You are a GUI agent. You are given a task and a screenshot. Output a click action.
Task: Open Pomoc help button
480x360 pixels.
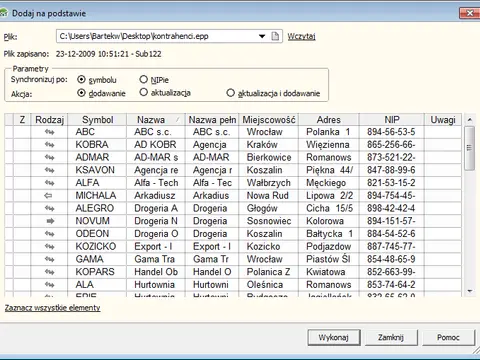point(448,337)
